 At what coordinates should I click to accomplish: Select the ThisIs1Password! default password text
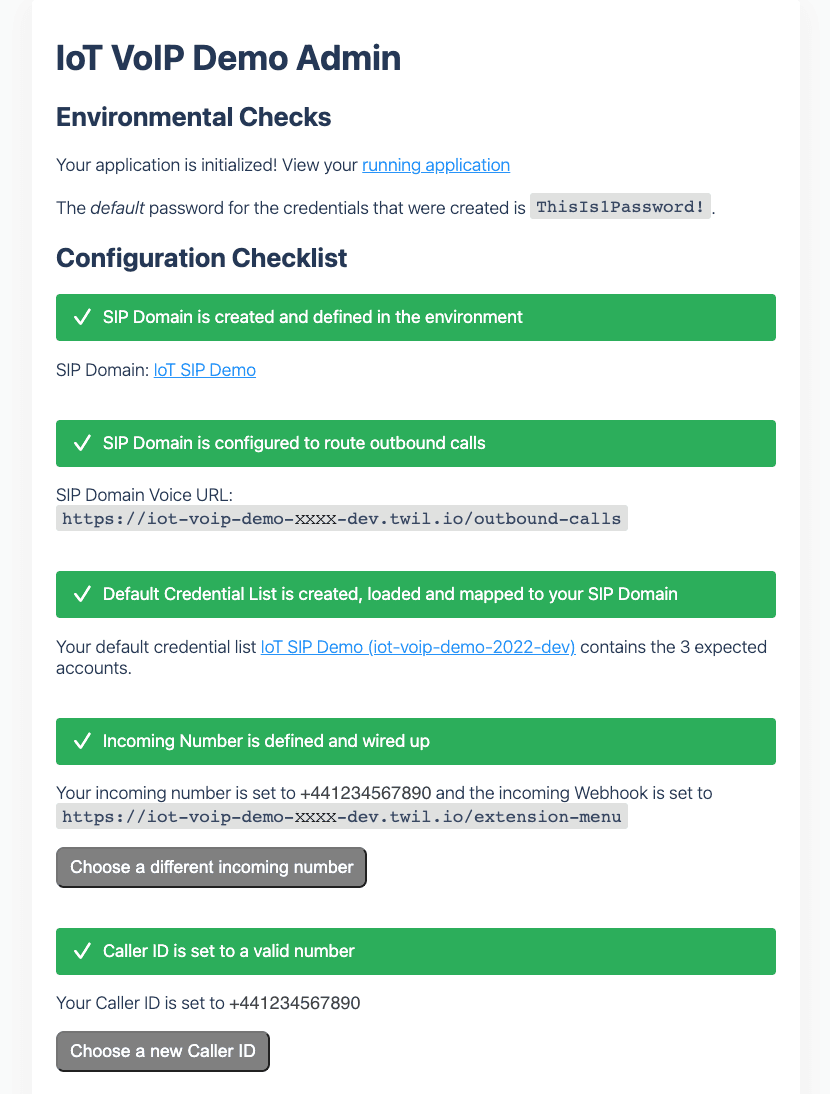pos(620,206)
